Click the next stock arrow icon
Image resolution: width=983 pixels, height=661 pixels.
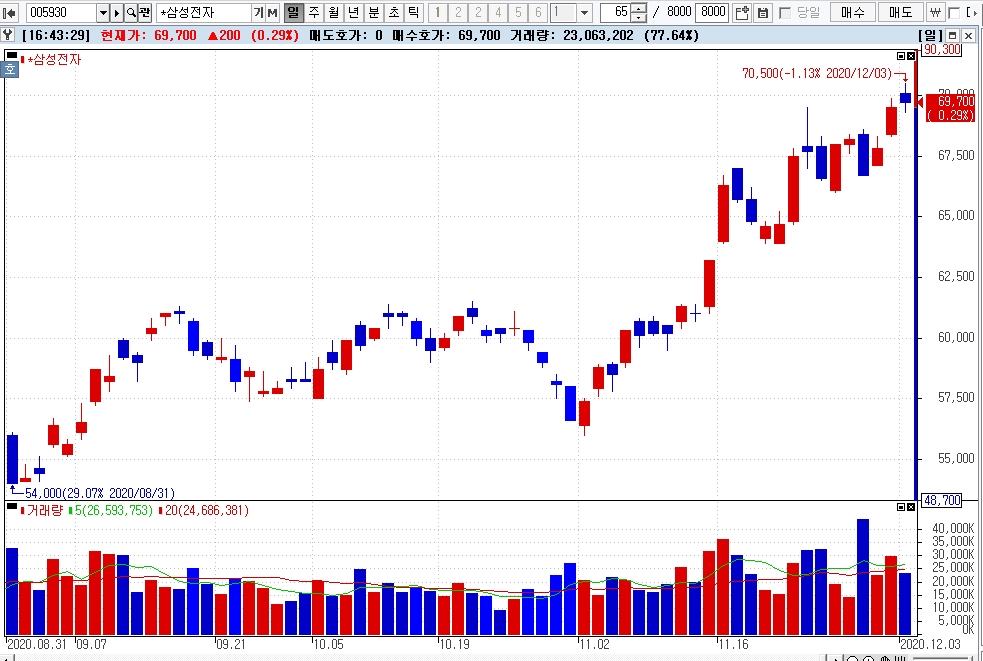(117, 12)
